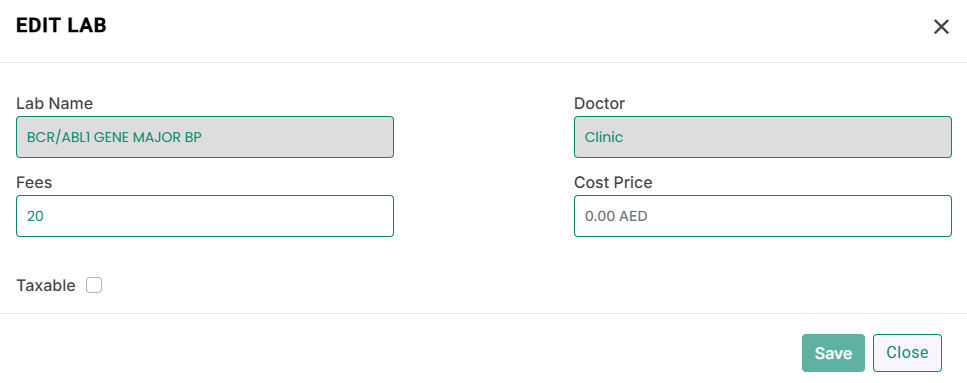The width and height of the screenshot is (967, 383).
Task: Click the outlined Close button text
Action: pos(907,352)
